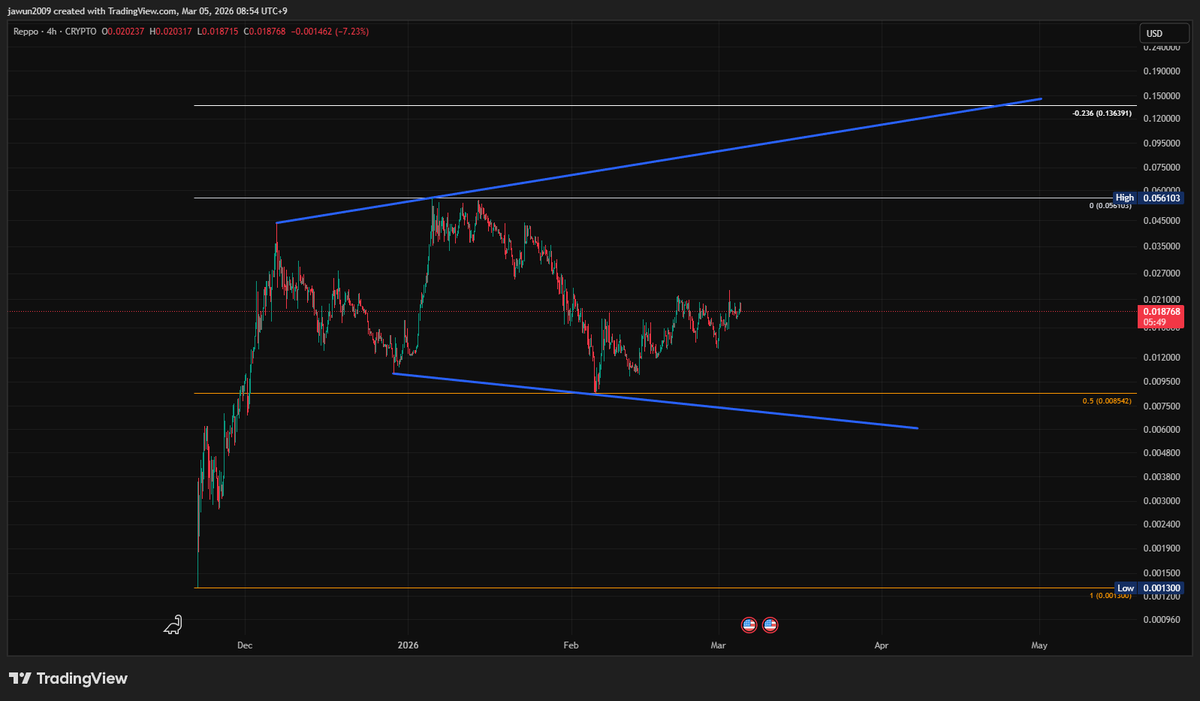Viewport: 1200px width, 701px height.
Task: Click the red current price label 0.018768
Action: 1160,312
